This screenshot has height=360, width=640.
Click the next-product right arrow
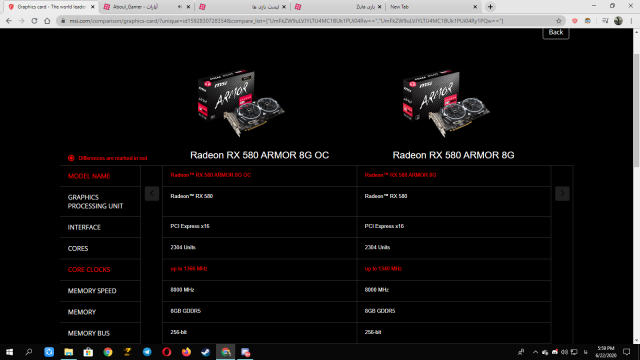[562, 193]
